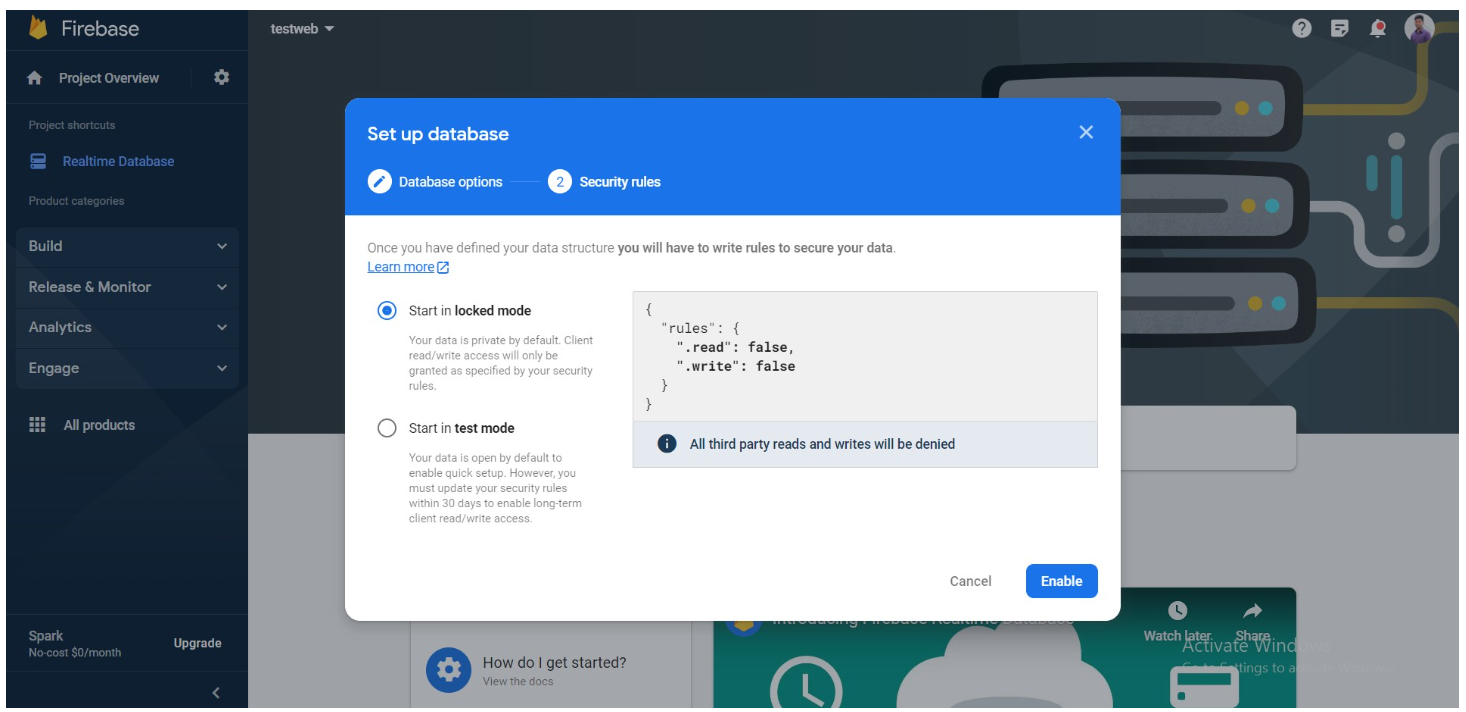Open How do I get started docs
This screenshot has width=1466, height=712.
point(554,662)
